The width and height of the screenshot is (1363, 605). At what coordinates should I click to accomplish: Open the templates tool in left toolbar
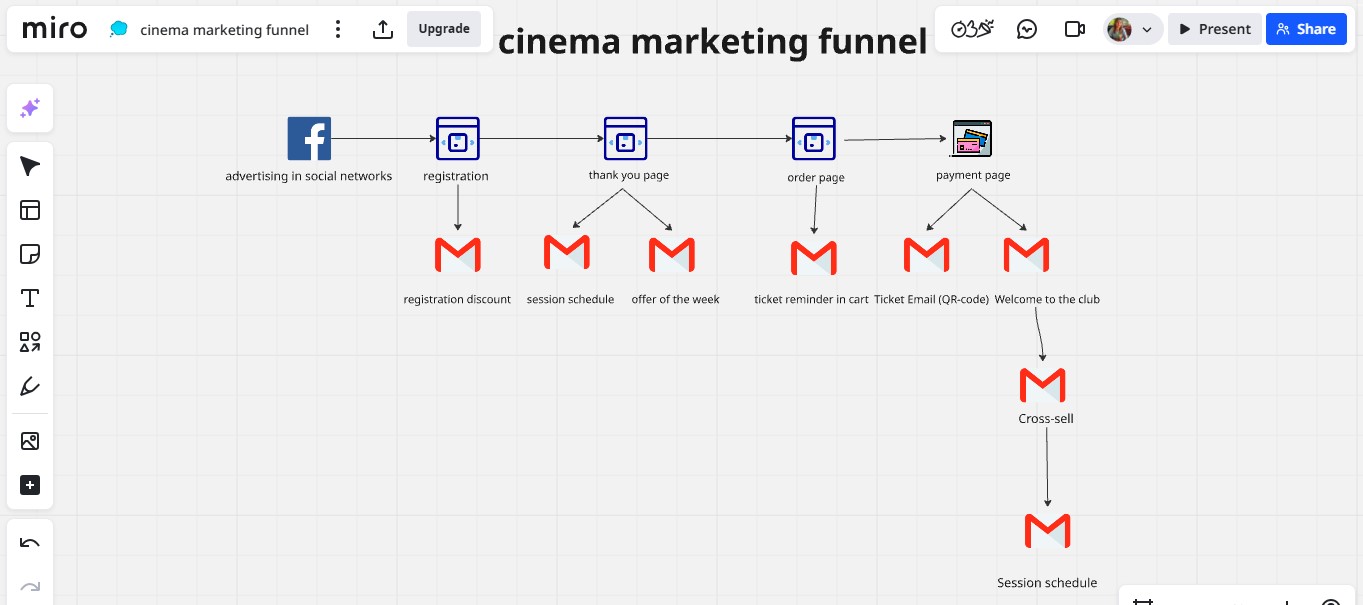[30, 210]
